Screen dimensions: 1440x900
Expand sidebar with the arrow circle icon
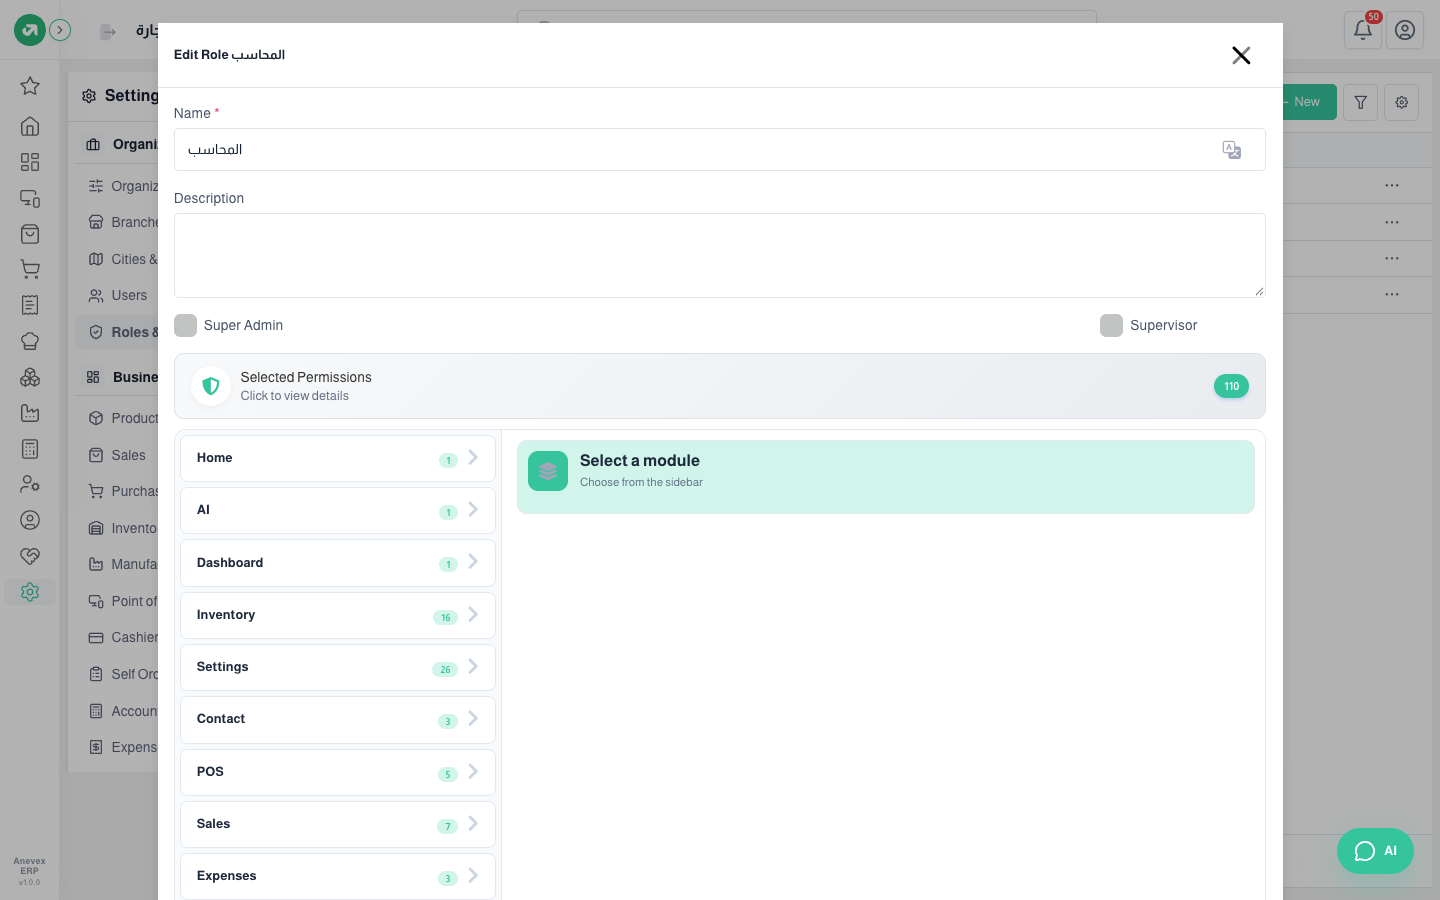[60, 30]
